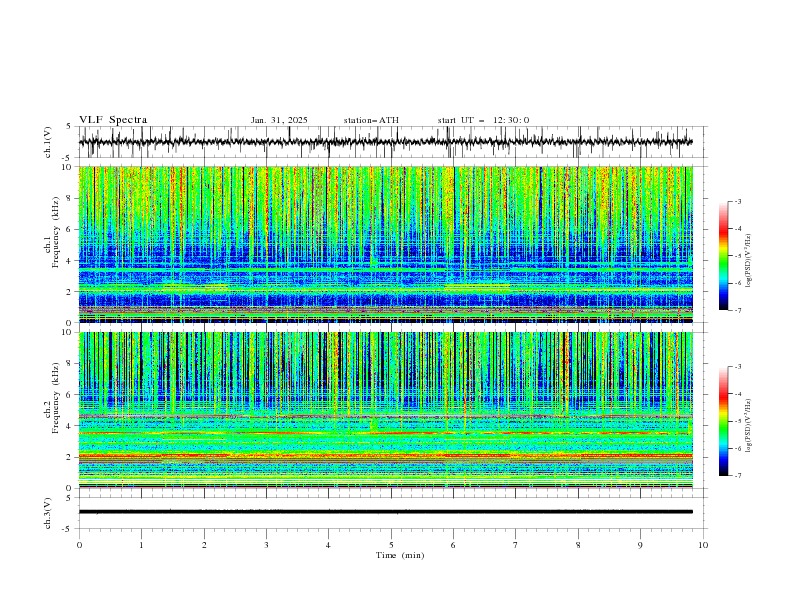This screenshot has width=792, height=612.
Task: Click the ch.1 voltage waveform trace
Action: tap(385, 142)
